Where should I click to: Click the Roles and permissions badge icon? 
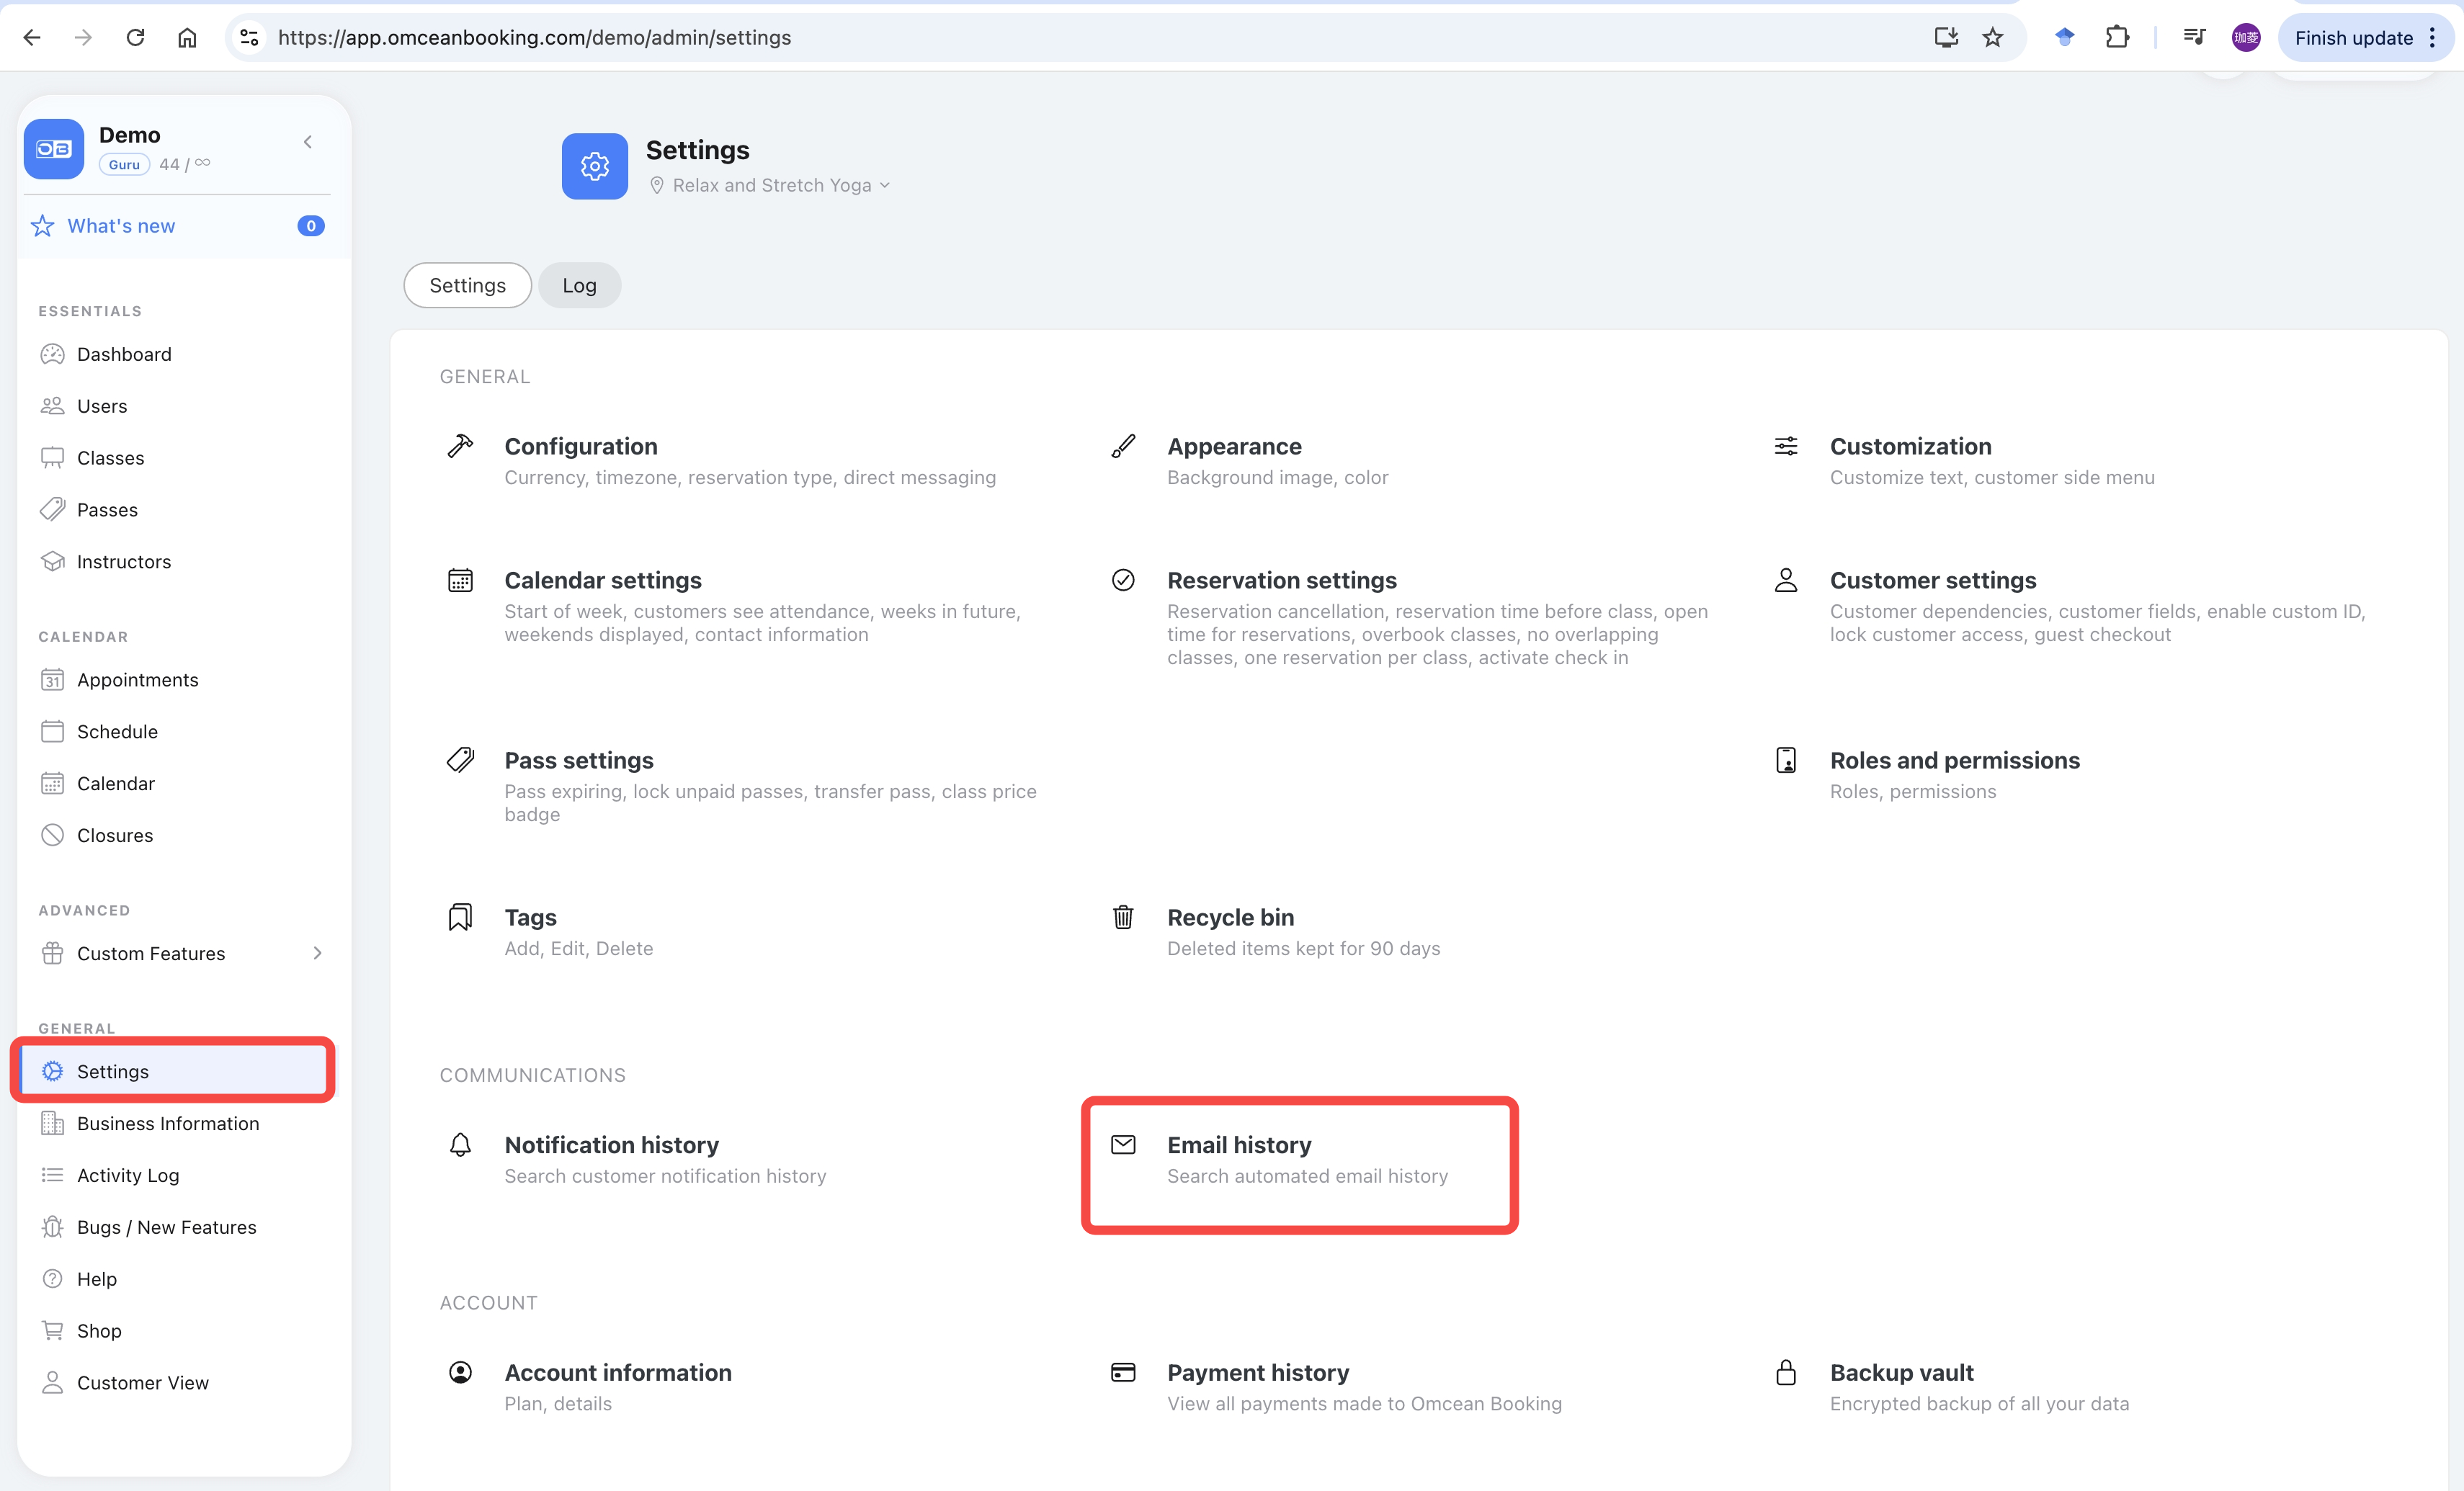tap(1786, 760)
